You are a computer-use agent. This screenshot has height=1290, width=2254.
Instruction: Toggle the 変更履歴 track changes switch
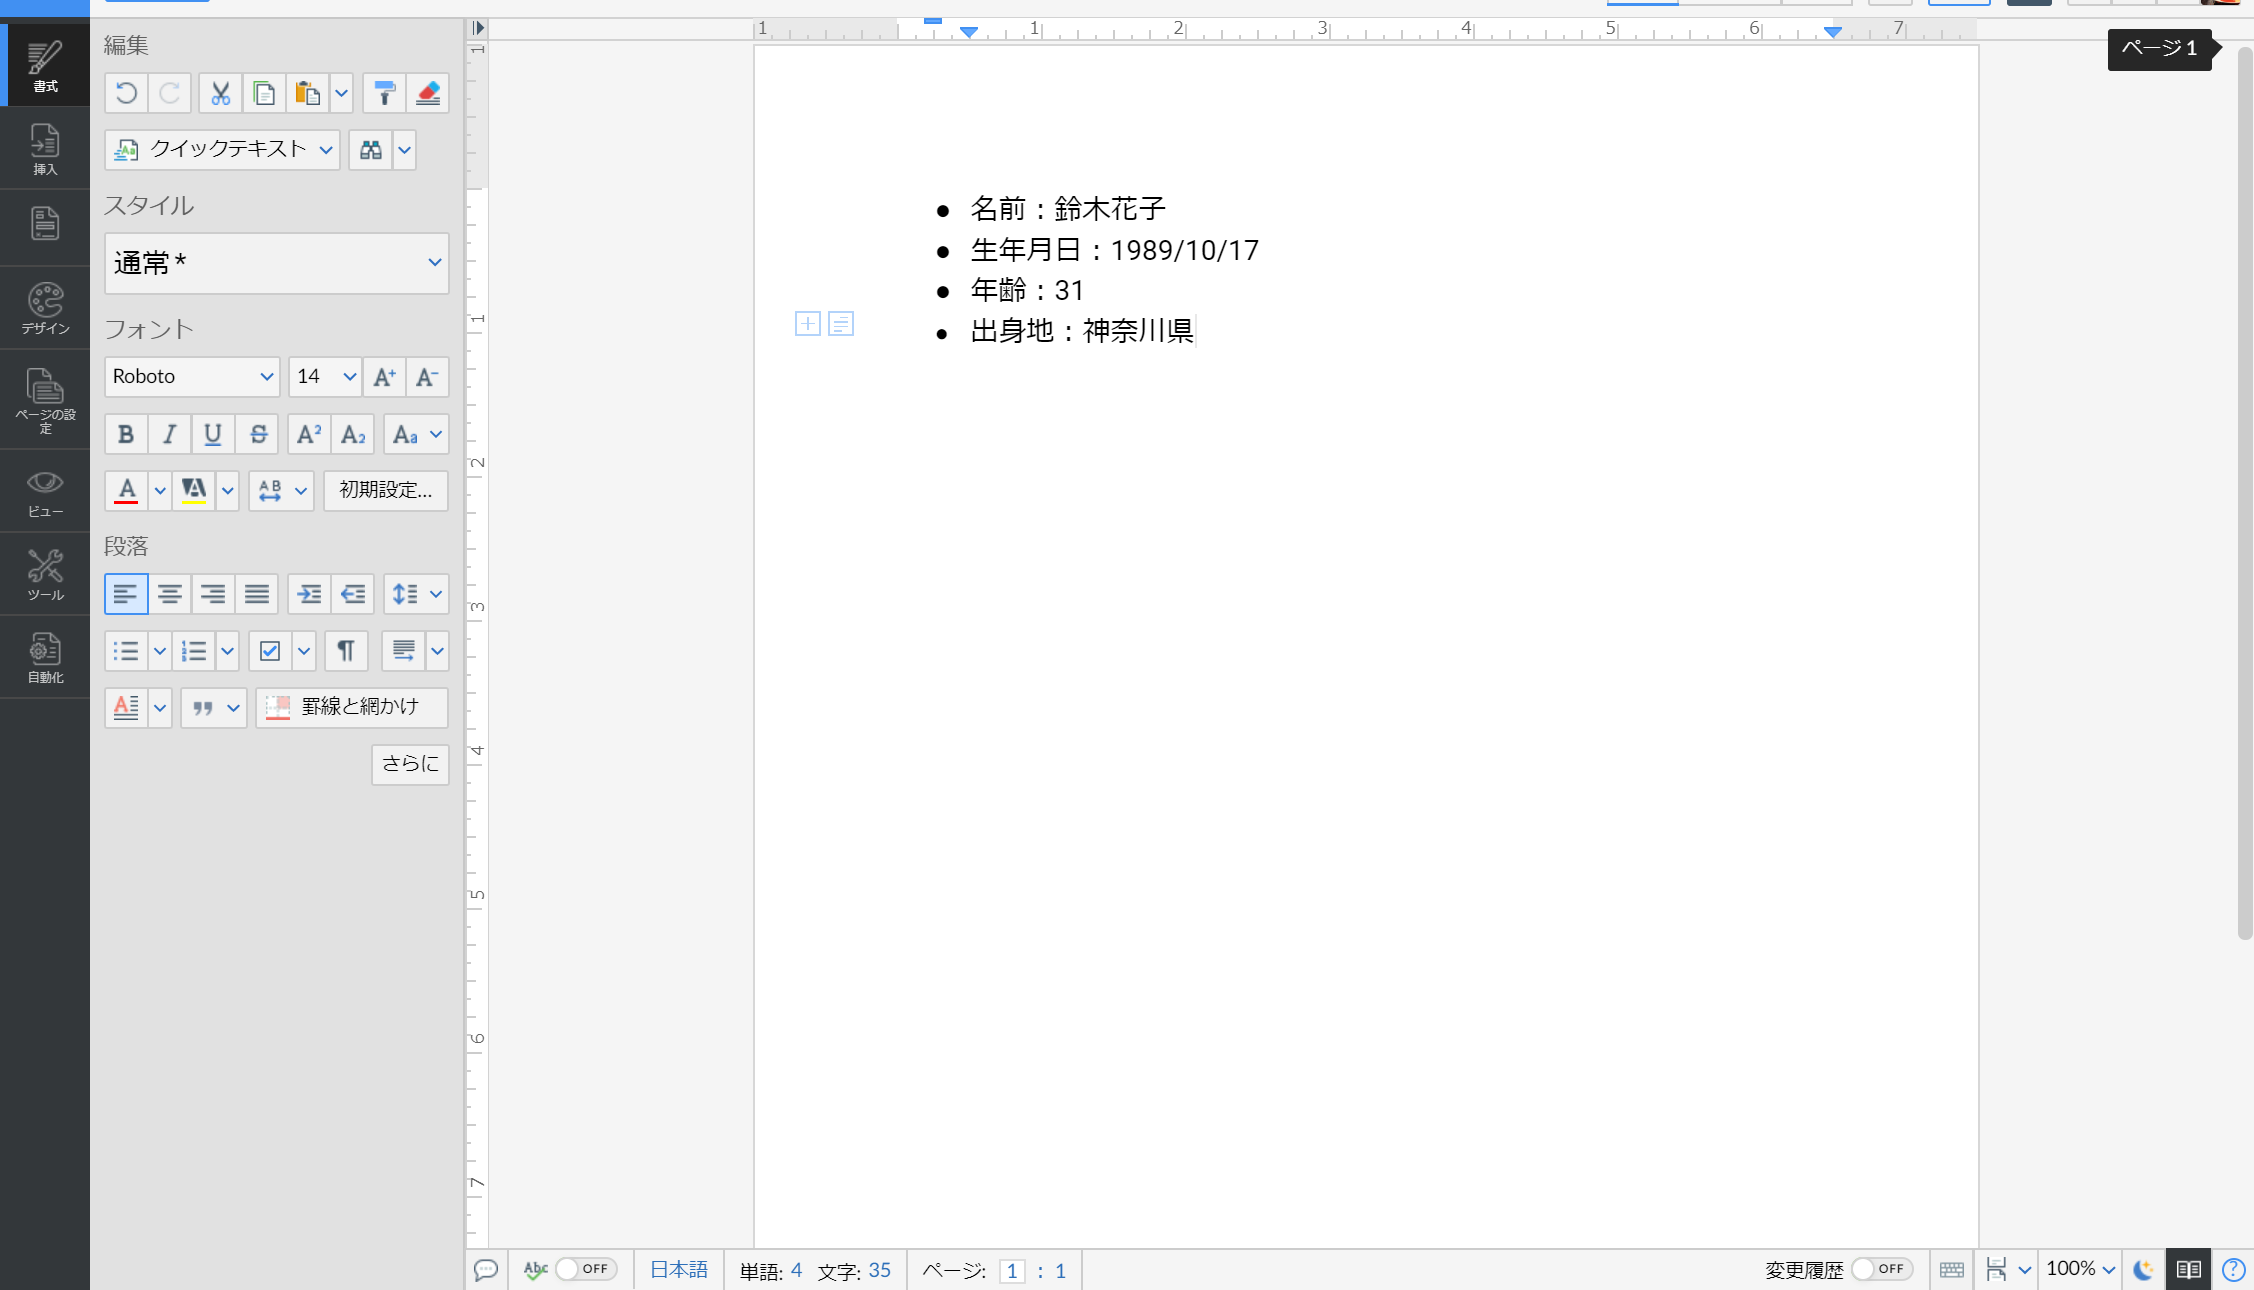click(1881, 1269)
